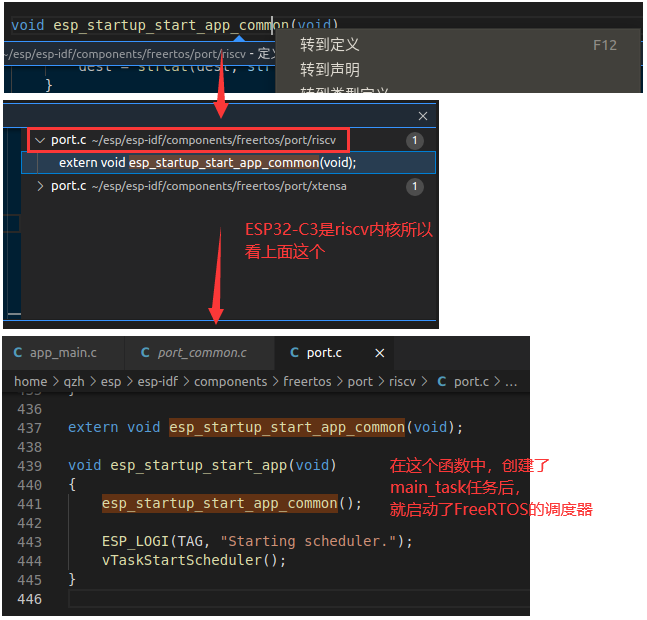
Task: Click the 'extern' keyword on line 437
Action: point(93,427)
